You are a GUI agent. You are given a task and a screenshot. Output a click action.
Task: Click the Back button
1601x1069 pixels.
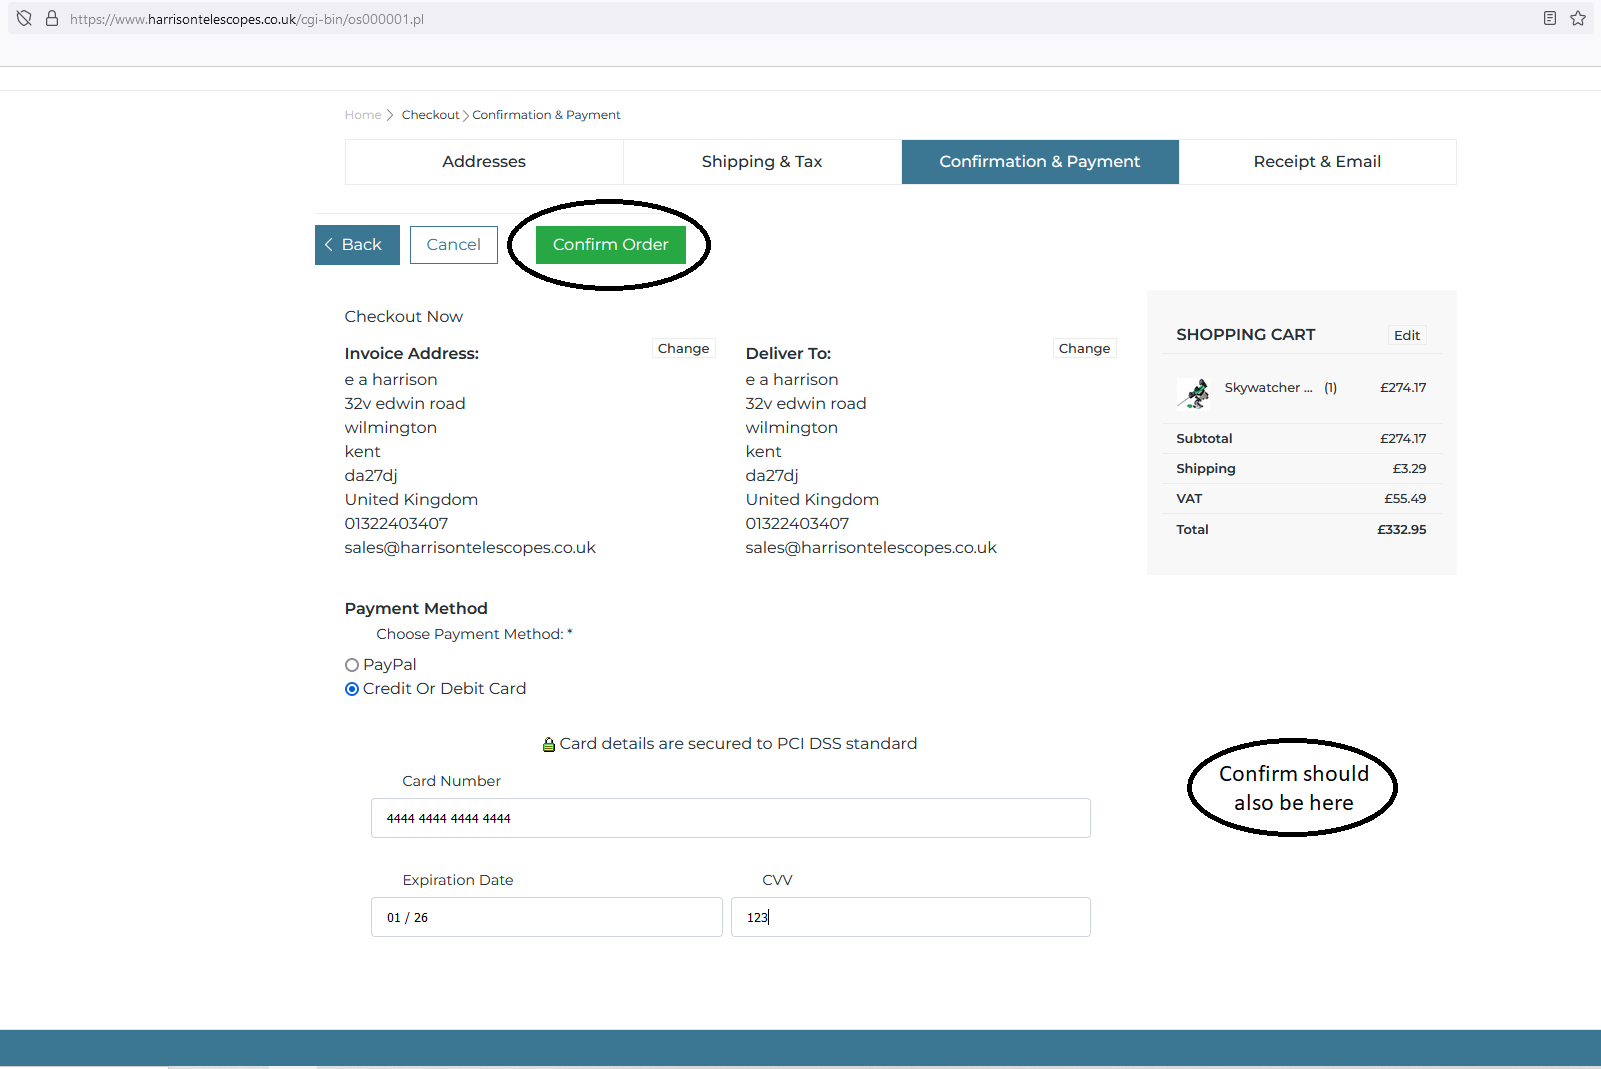357,245
